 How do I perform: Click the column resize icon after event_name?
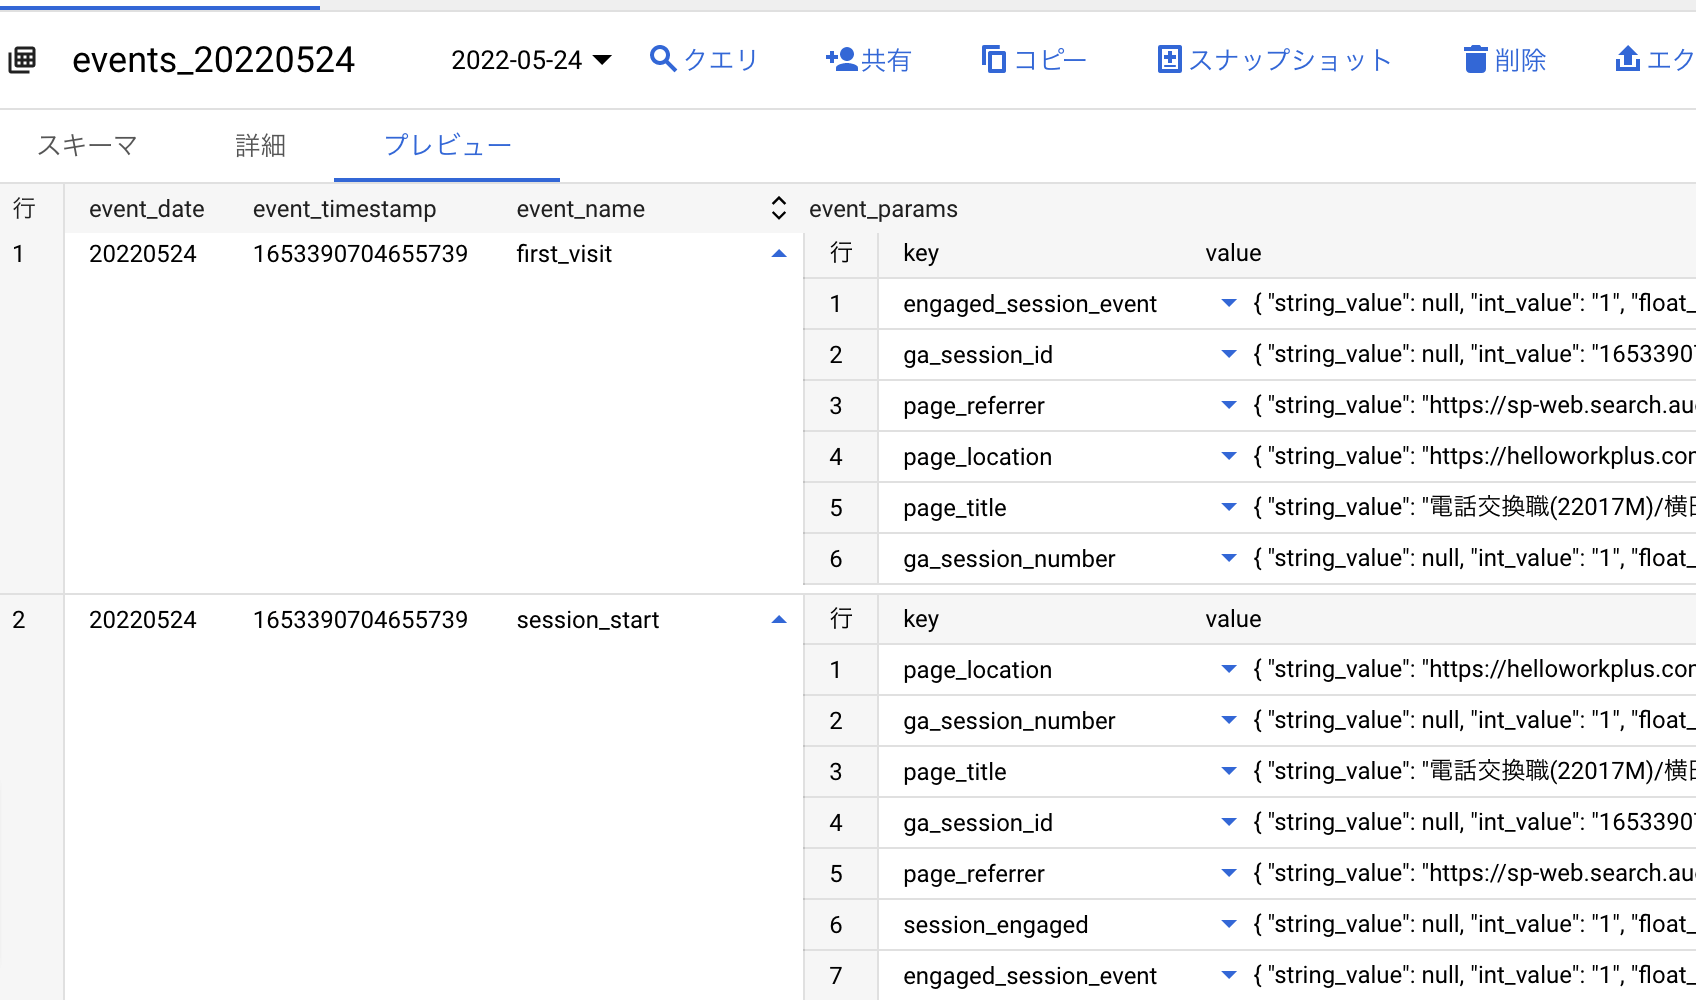(779, 208)
